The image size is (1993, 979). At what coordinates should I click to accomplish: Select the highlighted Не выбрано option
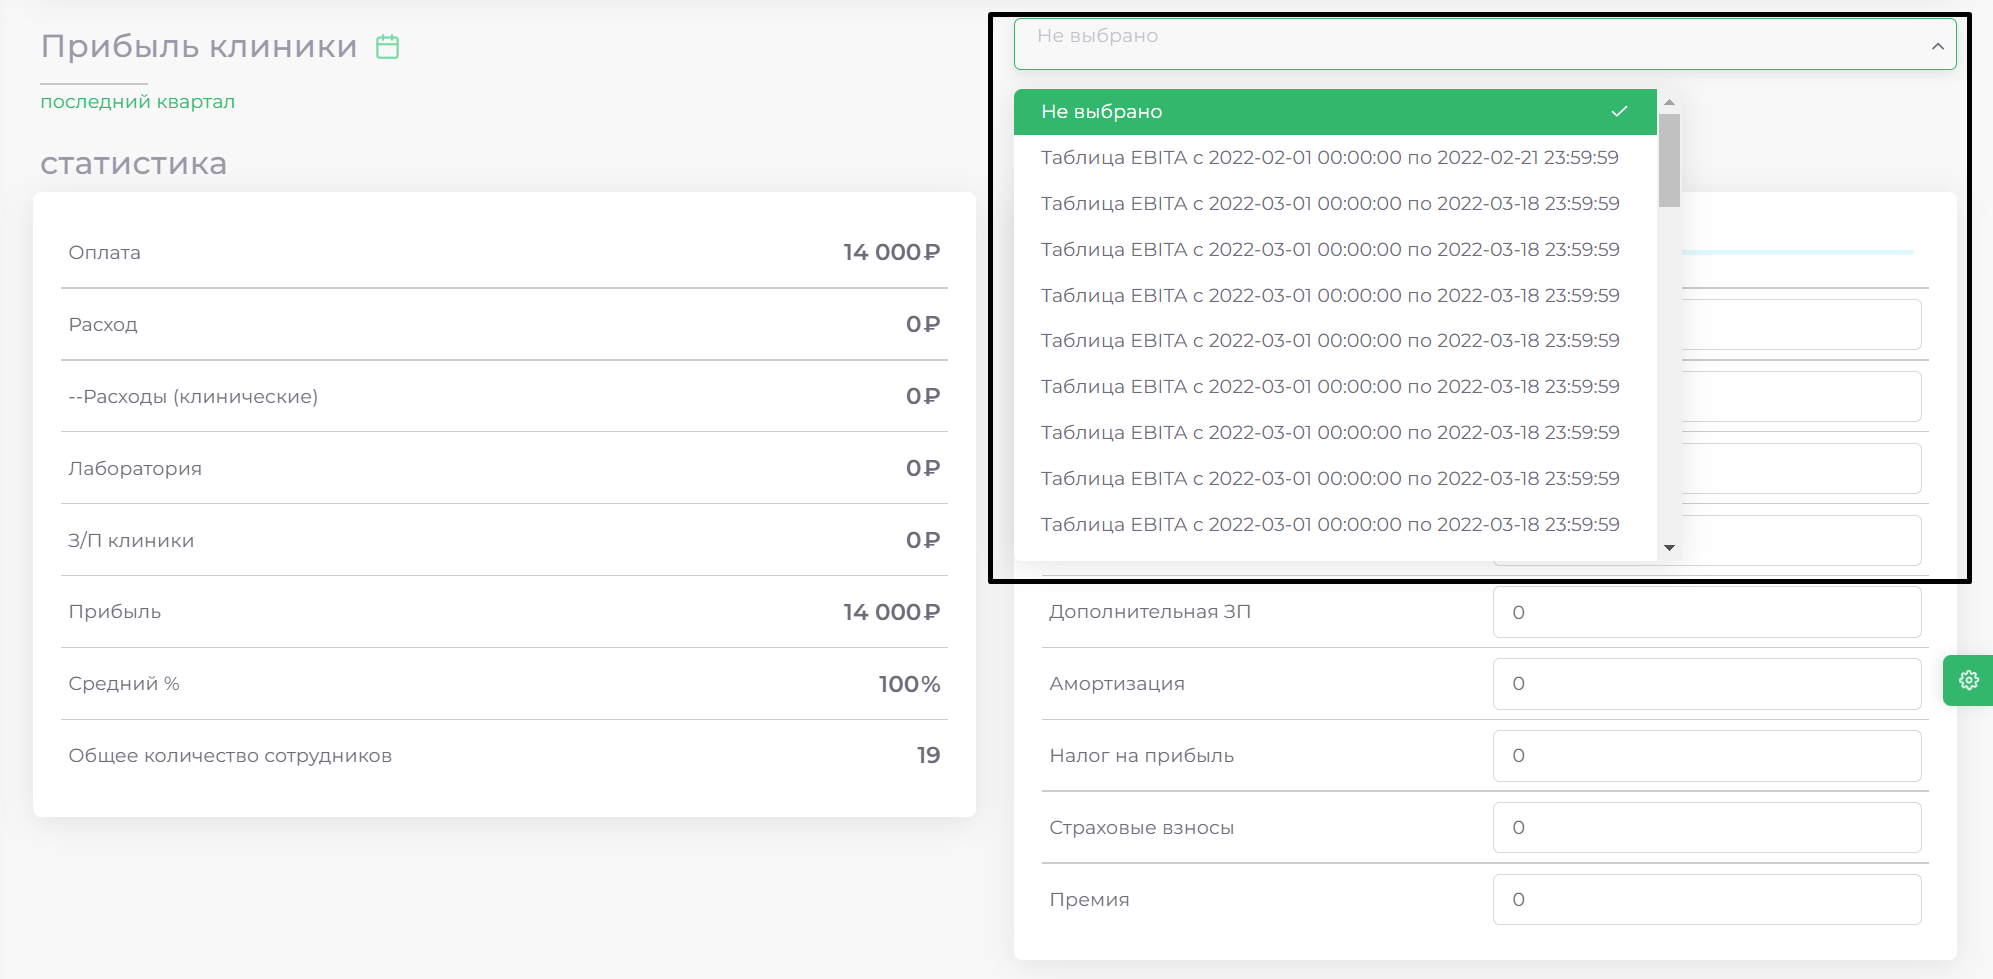[1335, 112]
